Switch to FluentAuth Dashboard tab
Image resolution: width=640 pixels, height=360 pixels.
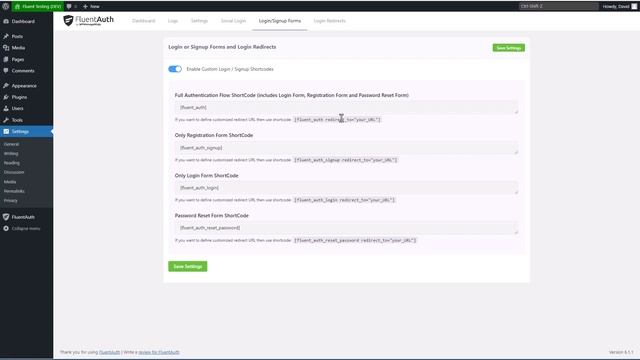(x=143, y=21)
